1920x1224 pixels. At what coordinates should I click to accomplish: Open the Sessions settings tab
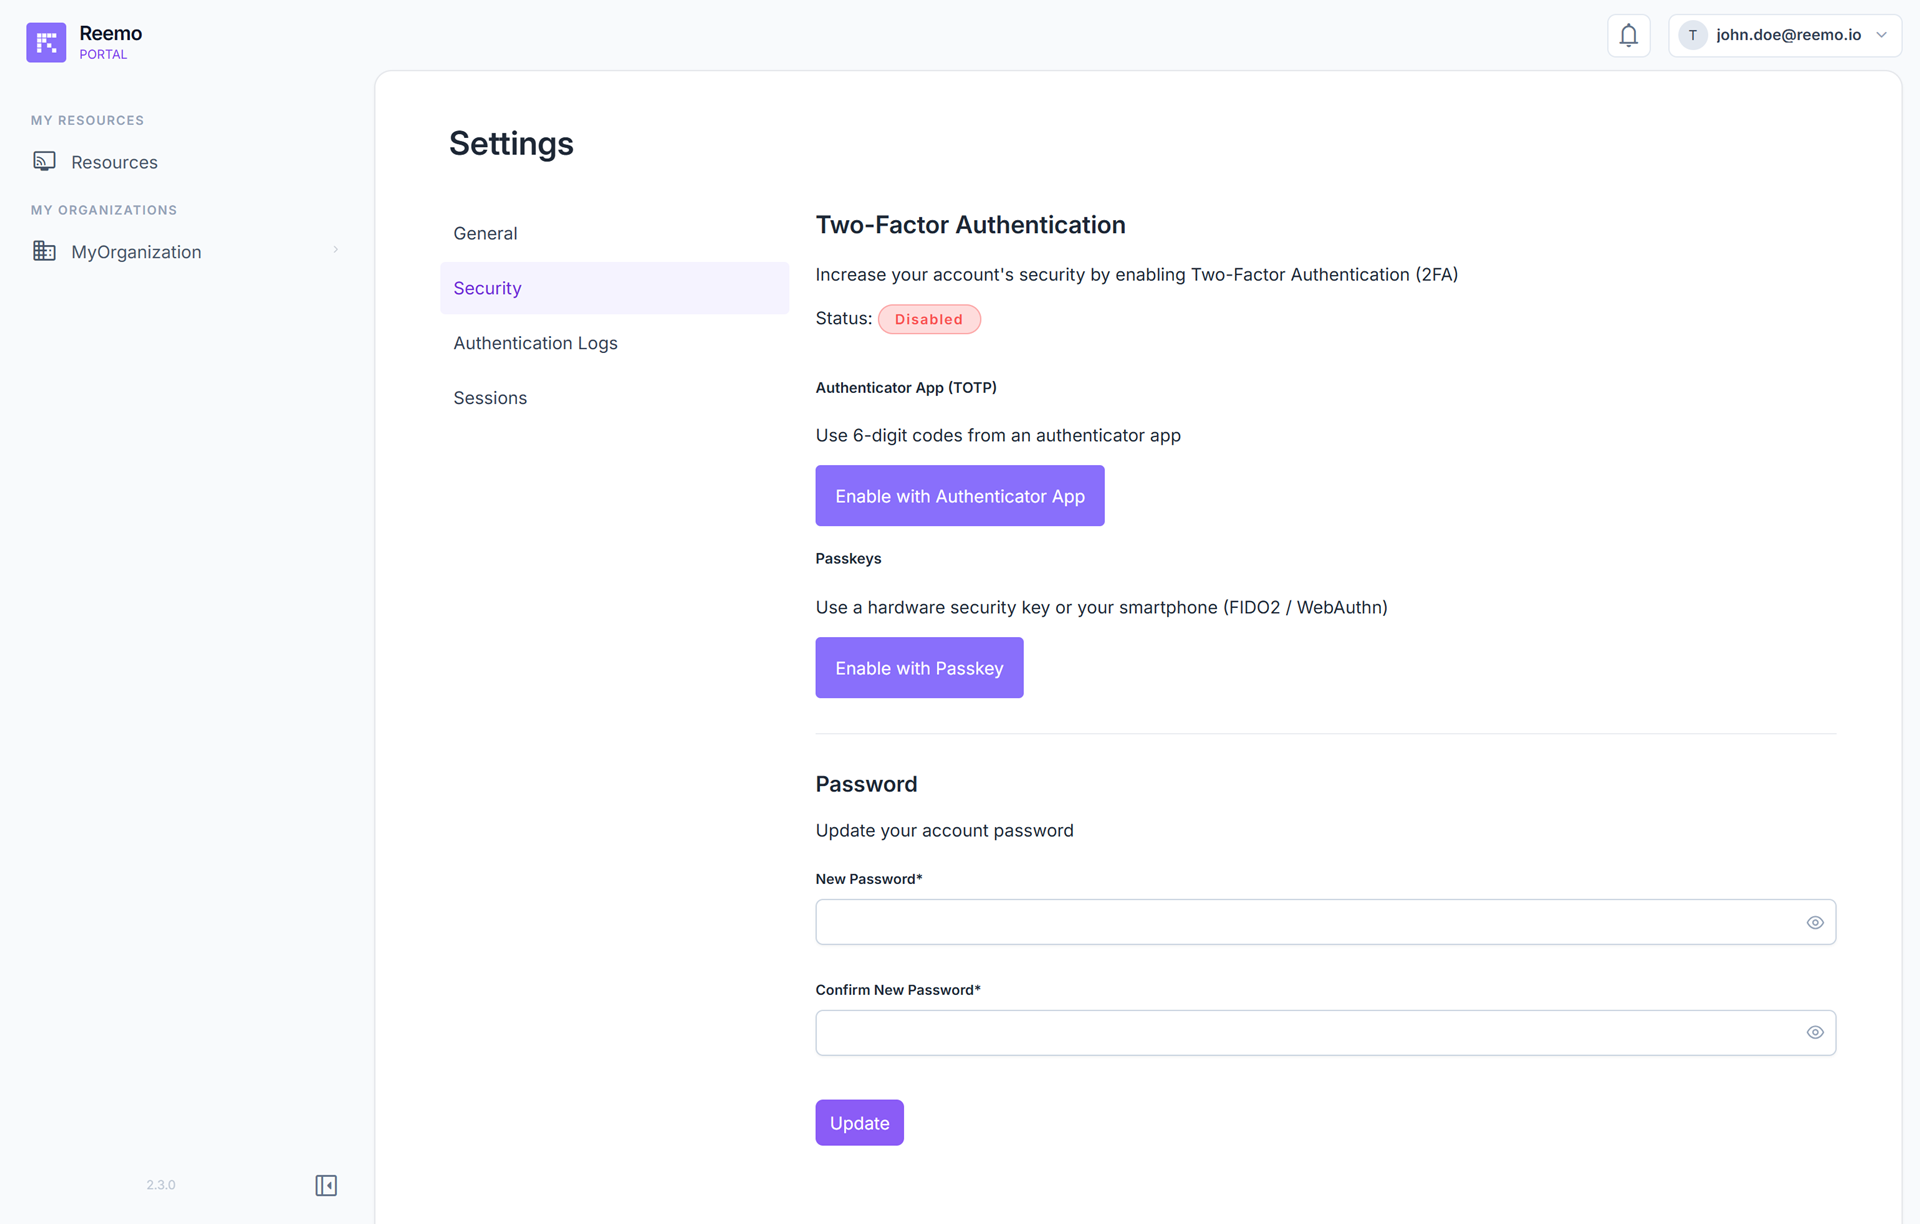(x=614, y=398)
